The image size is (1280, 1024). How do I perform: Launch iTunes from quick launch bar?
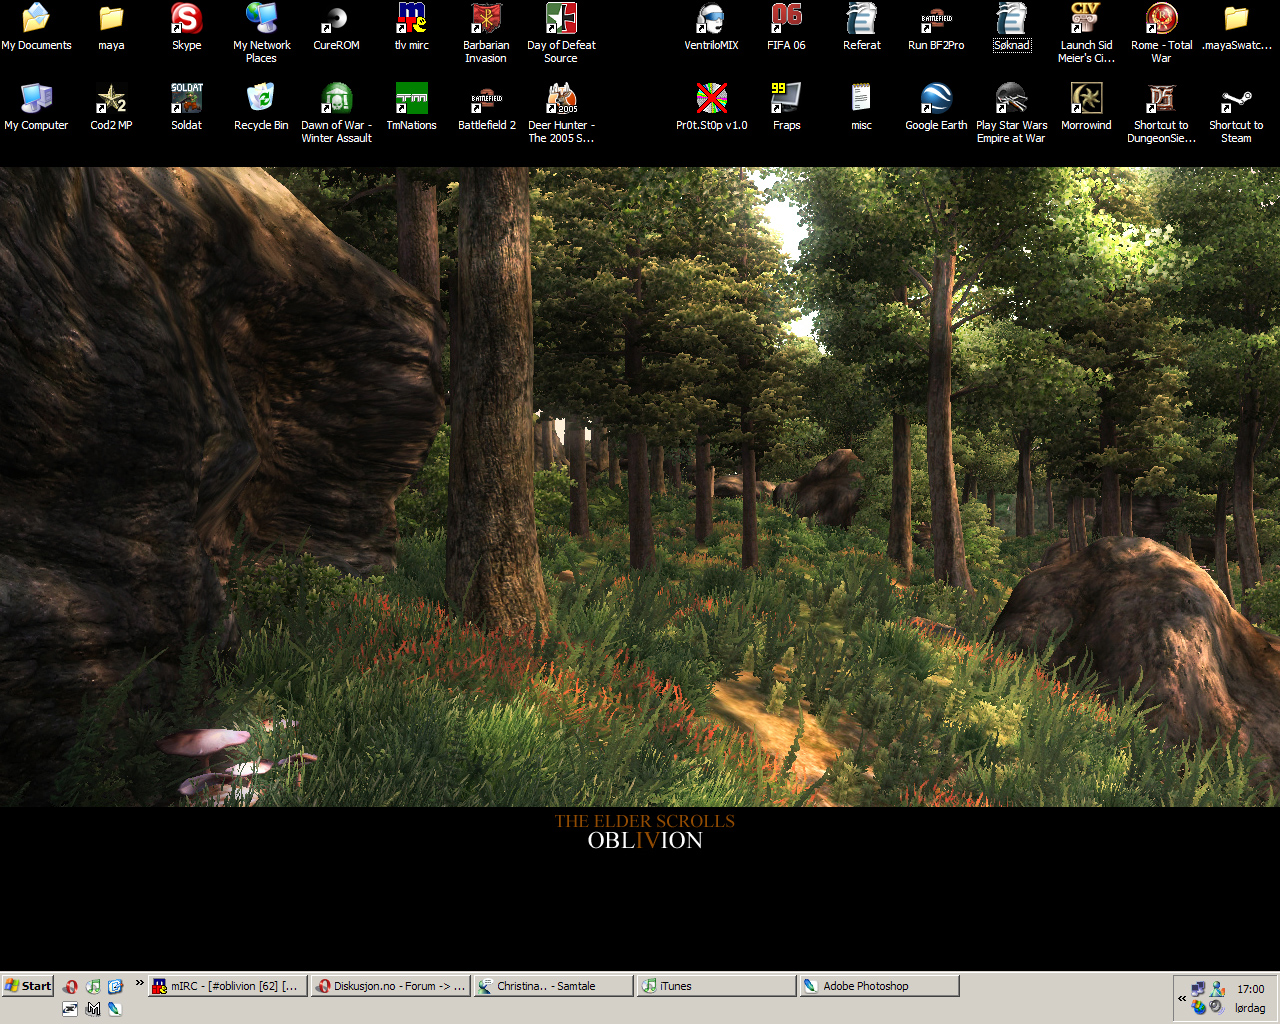point(93,987)
